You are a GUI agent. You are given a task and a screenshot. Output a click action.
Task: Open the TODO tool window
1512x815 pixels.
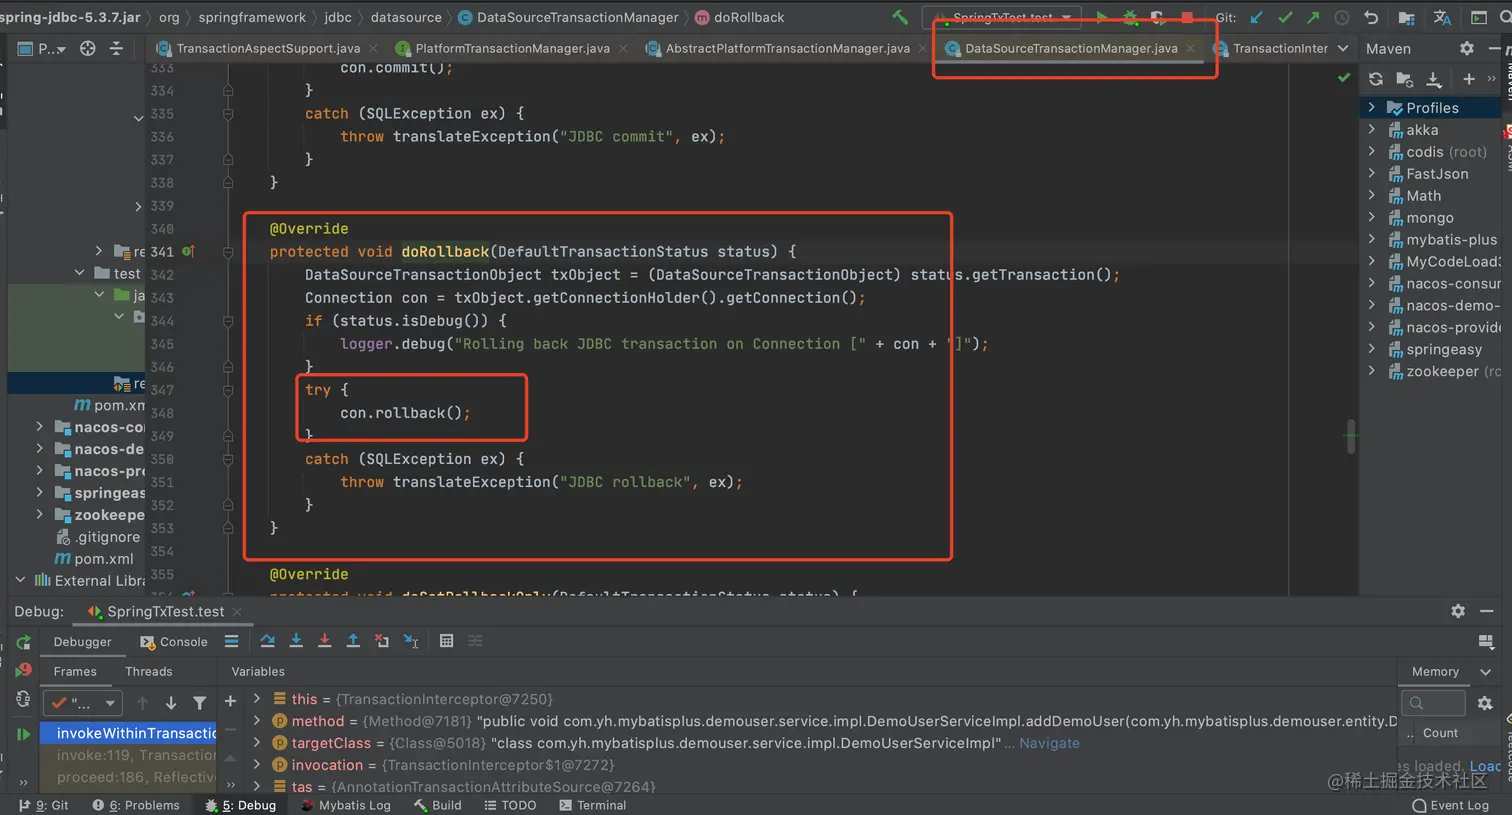coord(510,805)
